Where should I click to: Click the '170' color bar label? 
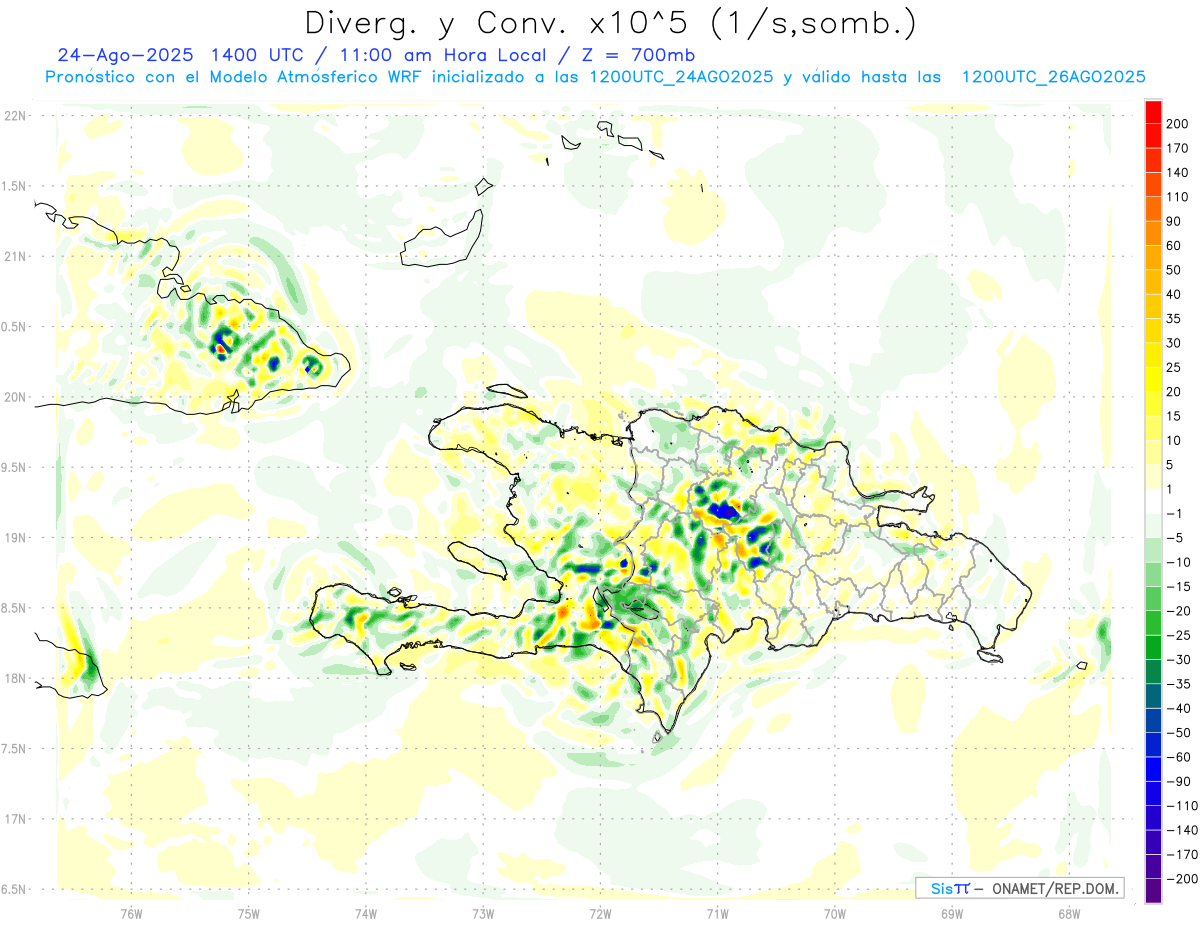coord(1179,148)
